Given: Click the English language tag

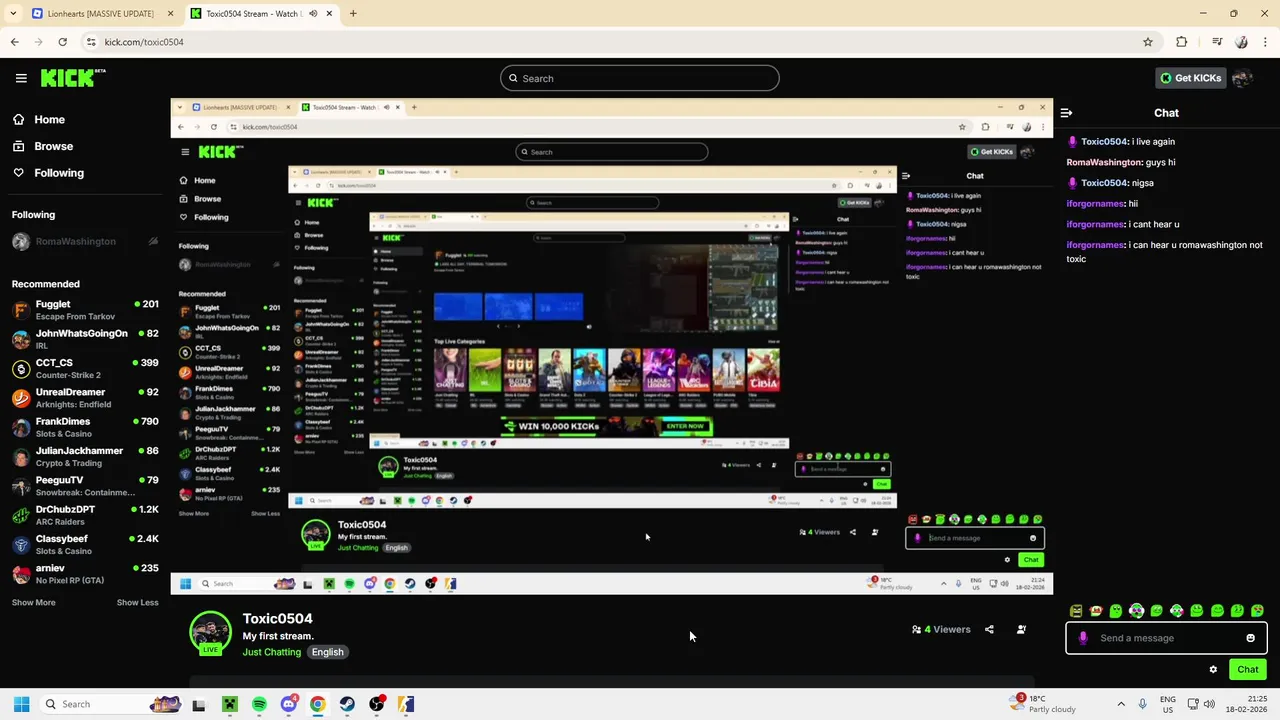Looking at the screenshot, I should [x=327, y=652].
